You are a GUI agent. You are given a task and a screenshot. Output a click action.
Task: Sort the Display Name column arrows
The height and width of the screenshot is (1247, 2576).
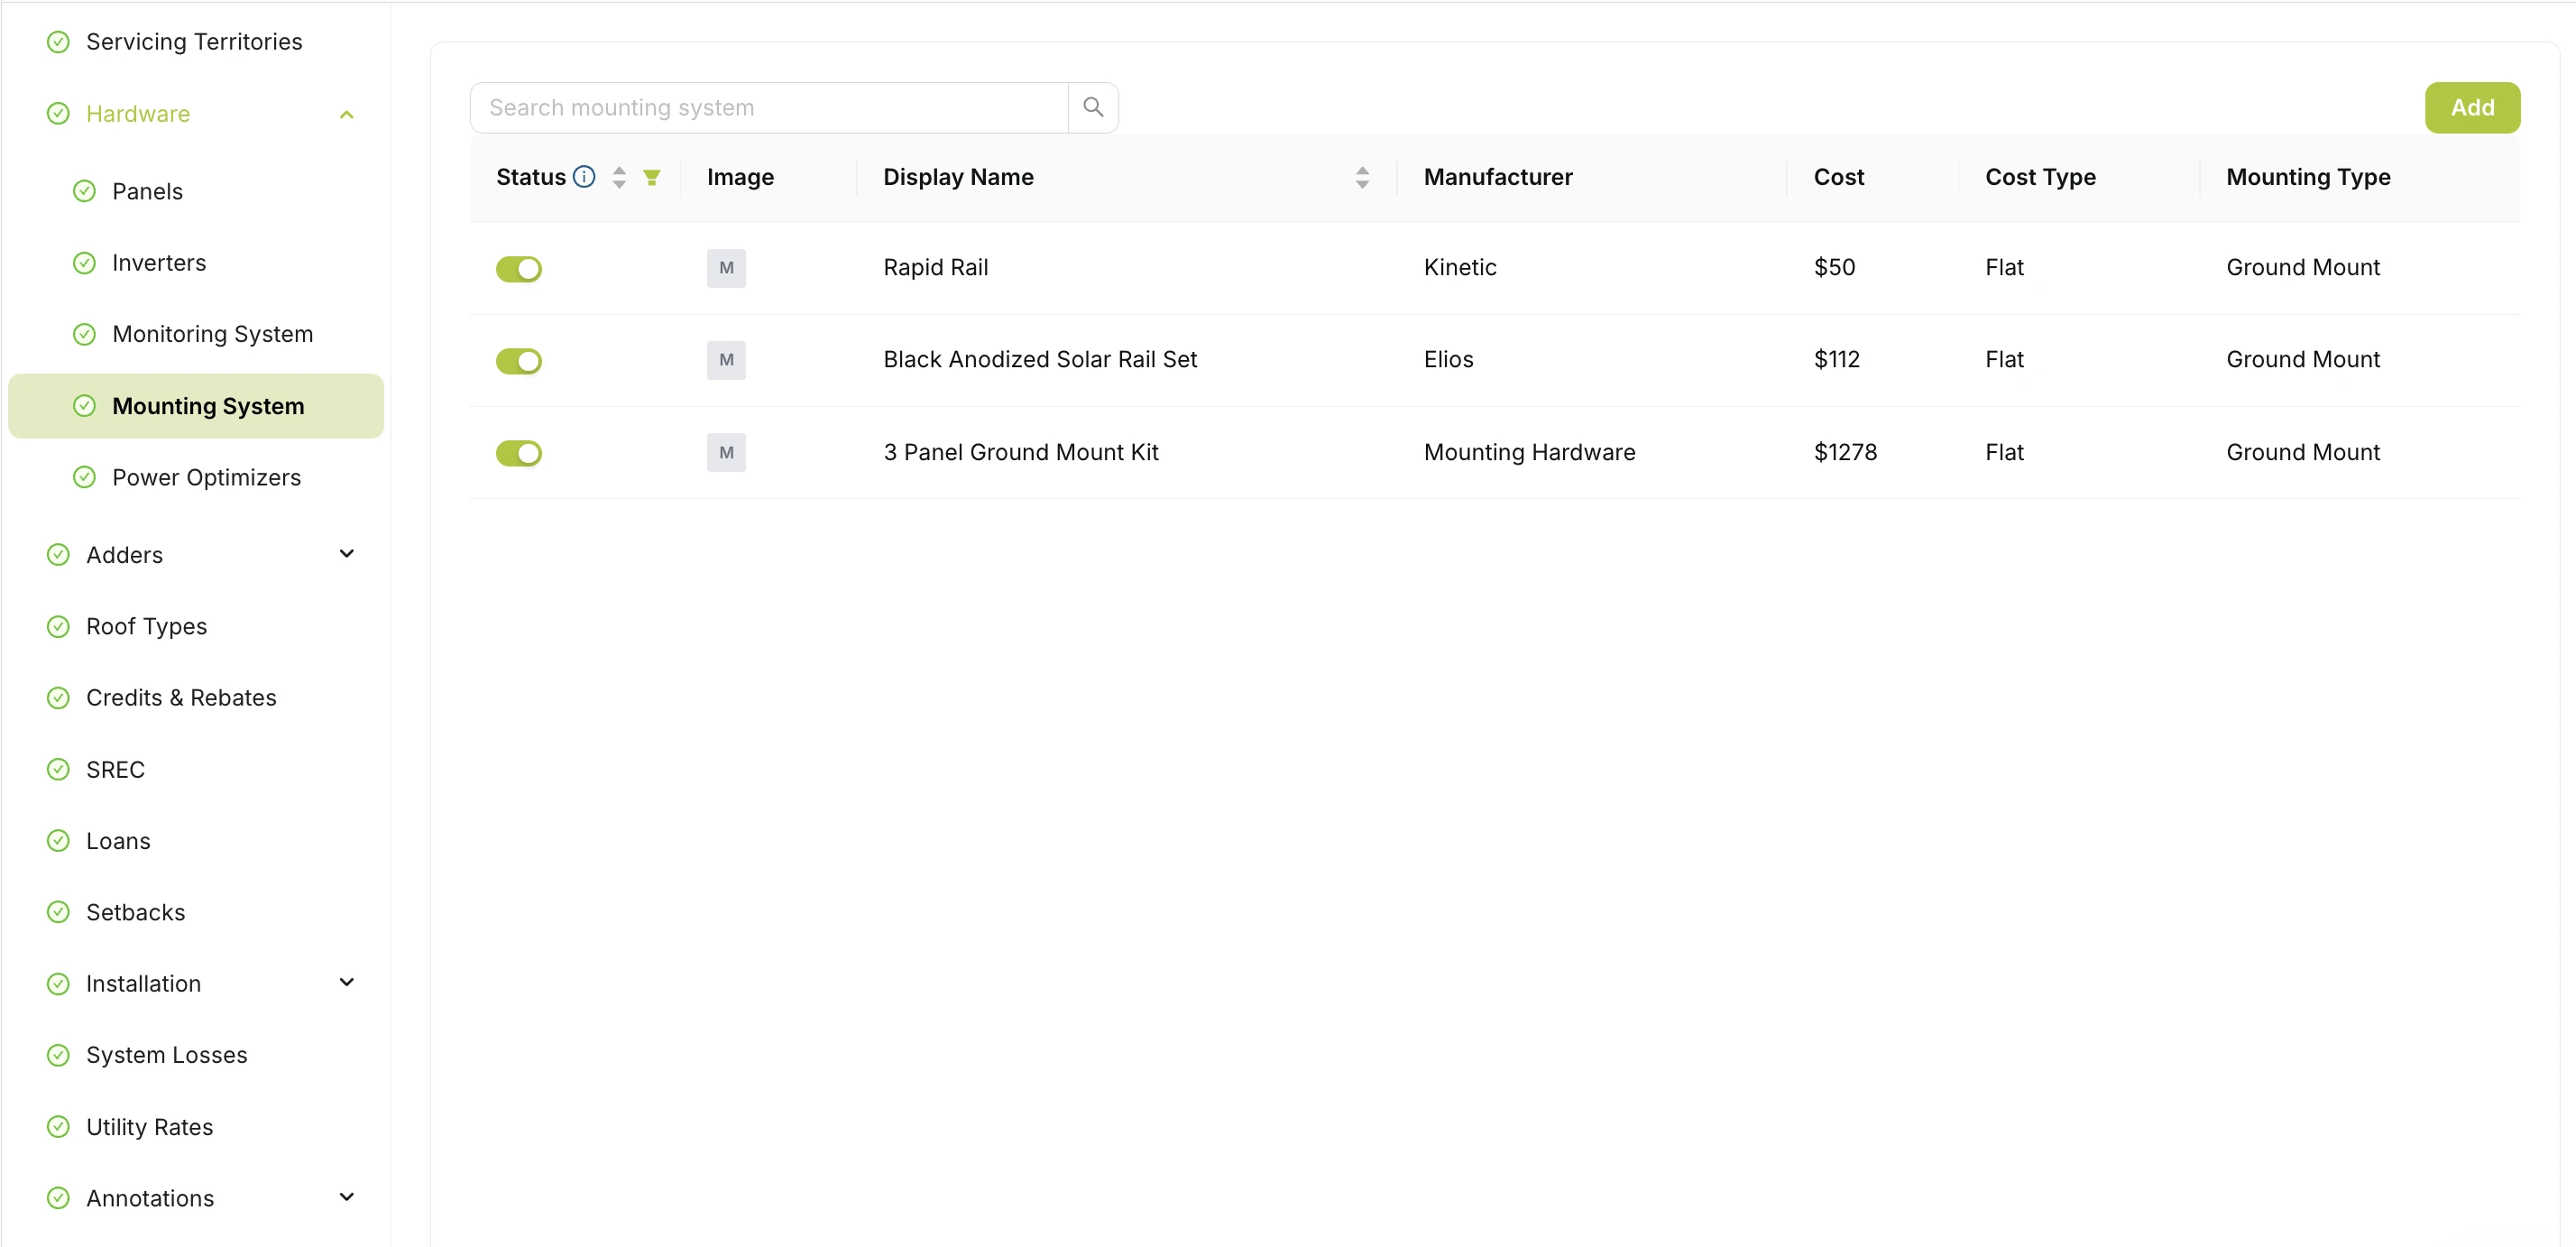pos(1362,177)
